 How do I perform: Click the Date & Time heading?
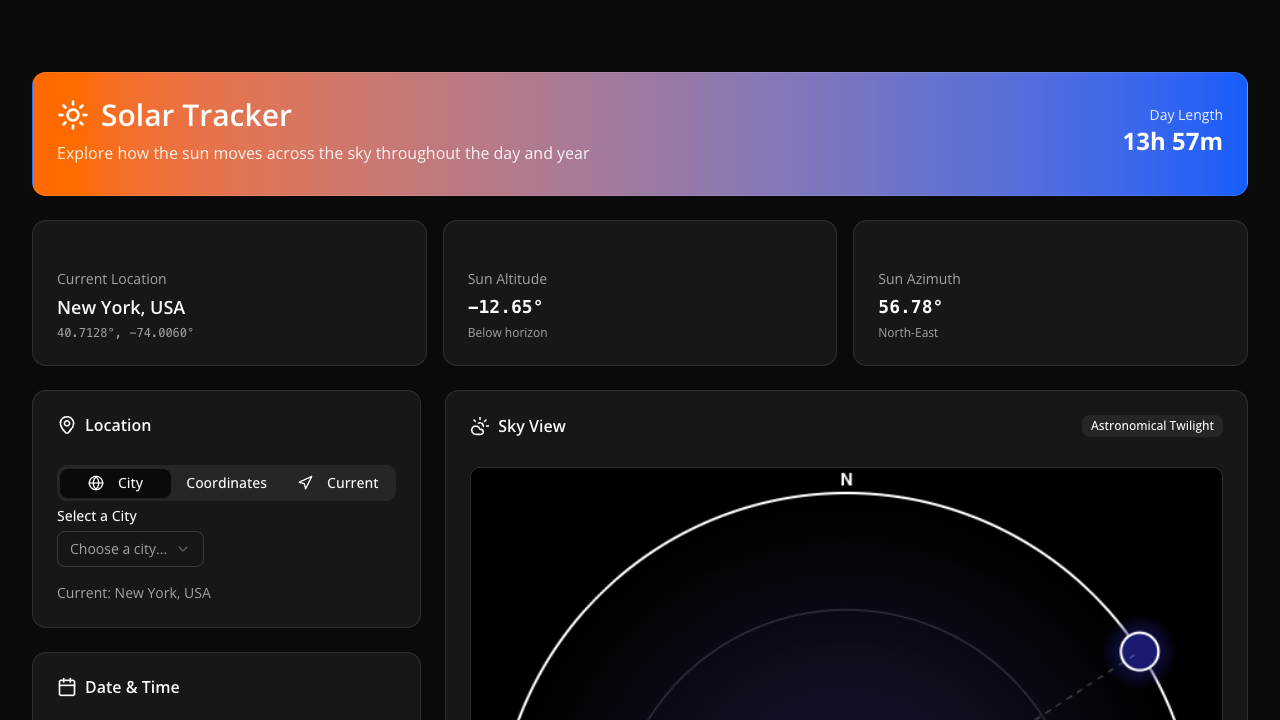pos(132,687)
